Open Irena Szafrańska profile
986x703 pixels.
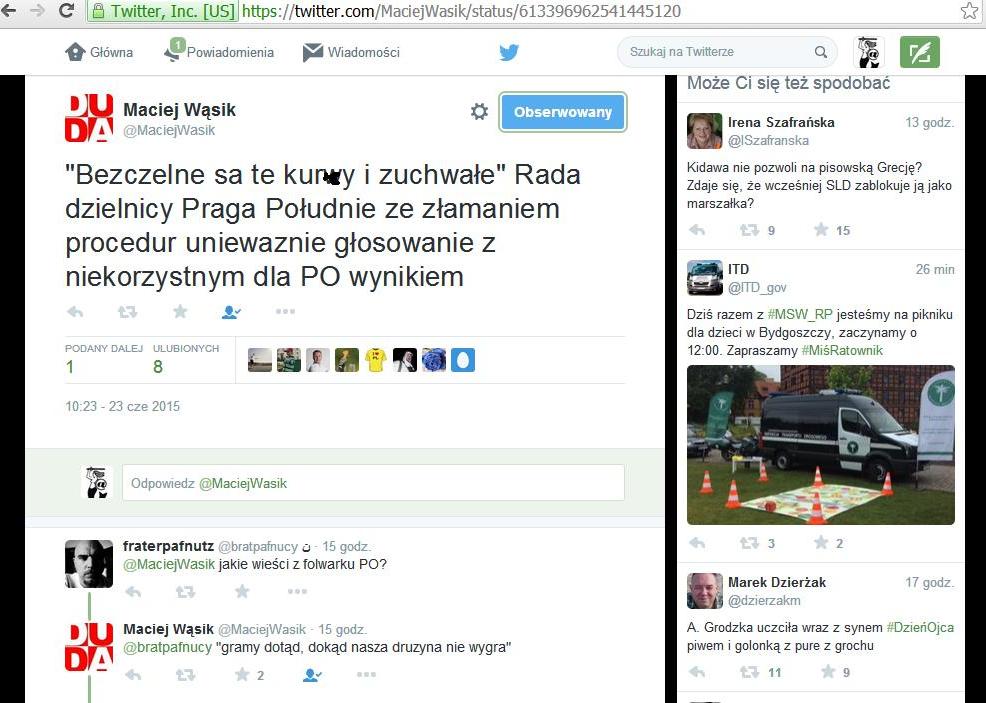point(781,122)
